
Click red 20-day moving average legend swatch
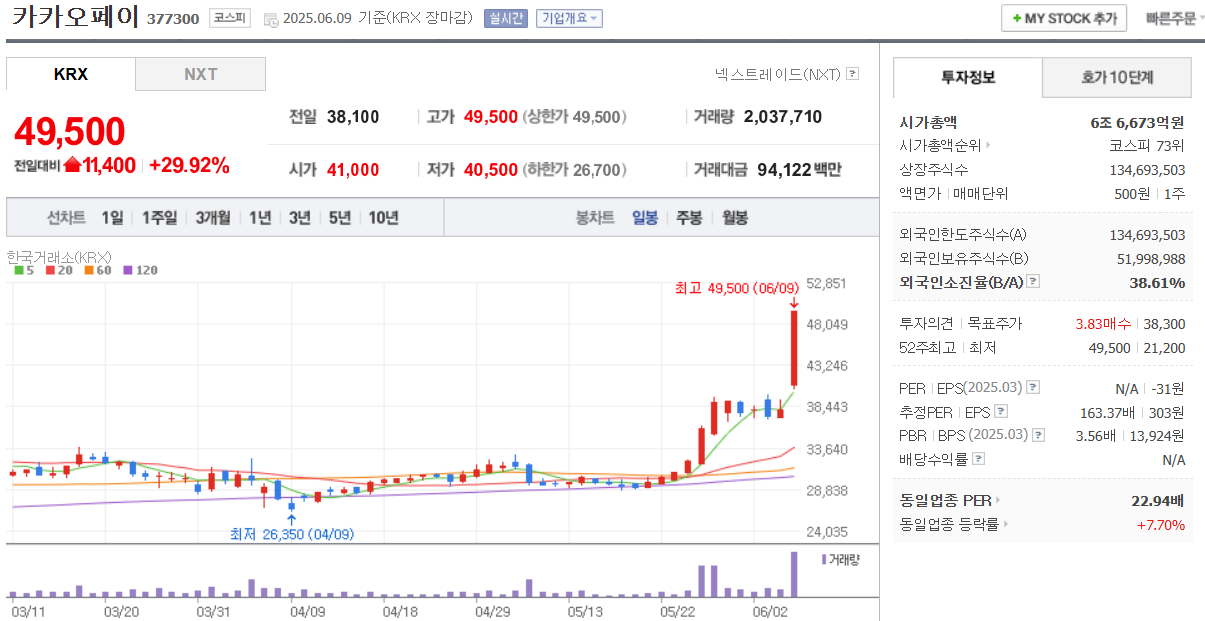click(49, 270)
